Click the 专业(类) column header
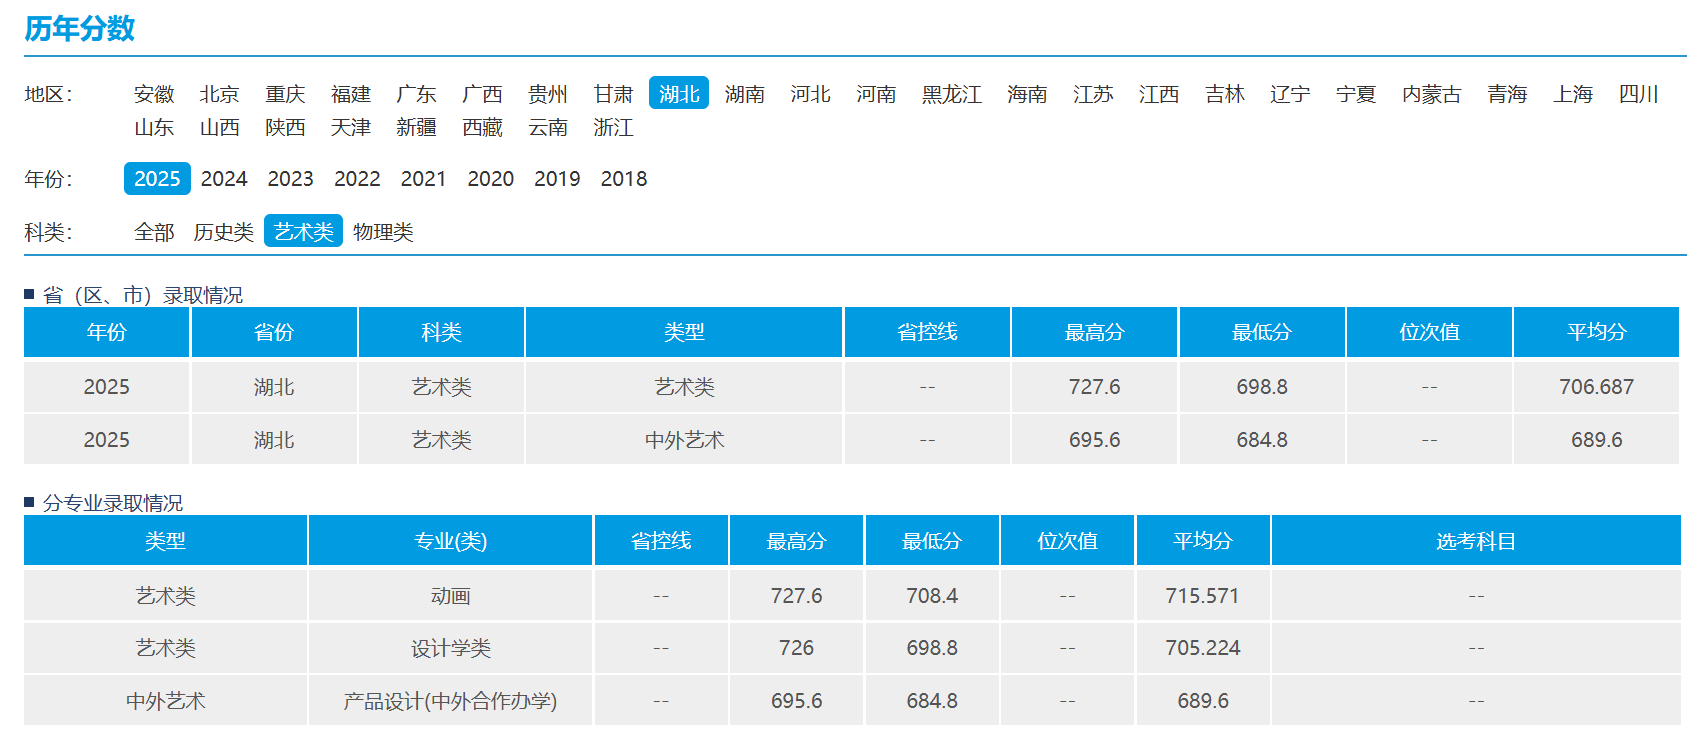The width and height of the screenshot is (1688, 741). (x=450, y=541)
